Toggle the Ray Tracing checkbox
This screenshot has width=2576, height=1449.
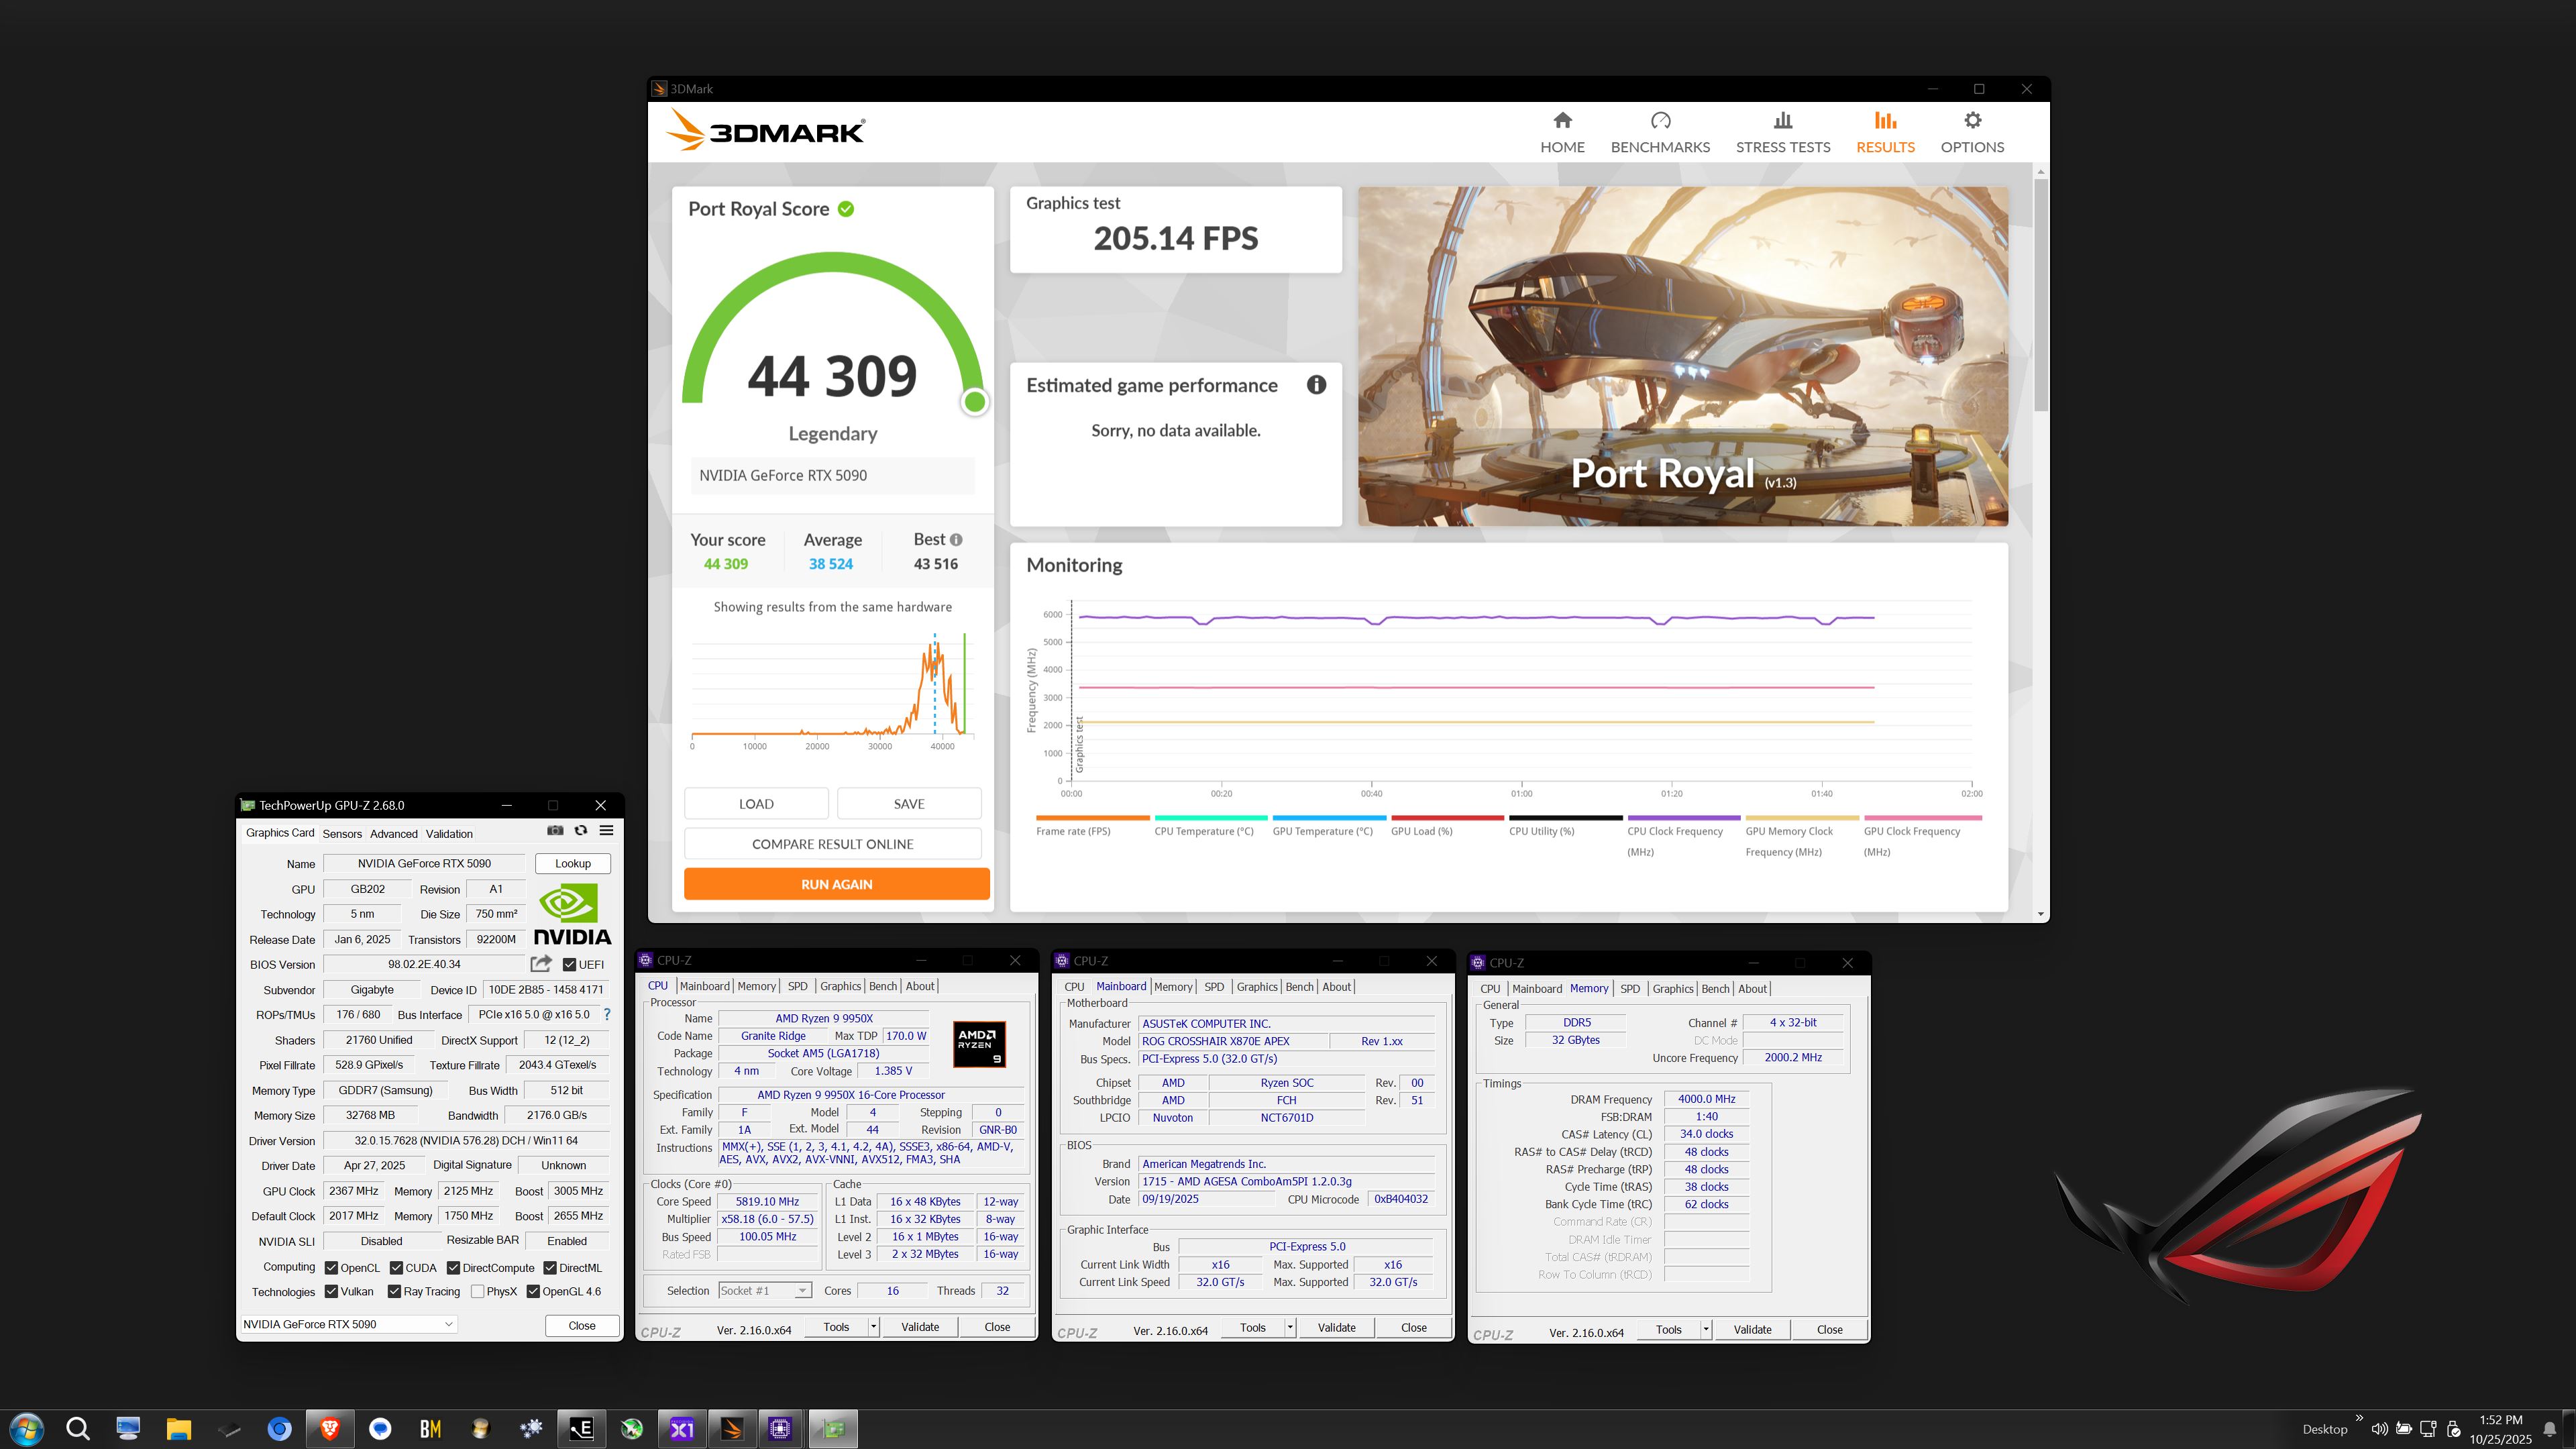pos(394,1292)
